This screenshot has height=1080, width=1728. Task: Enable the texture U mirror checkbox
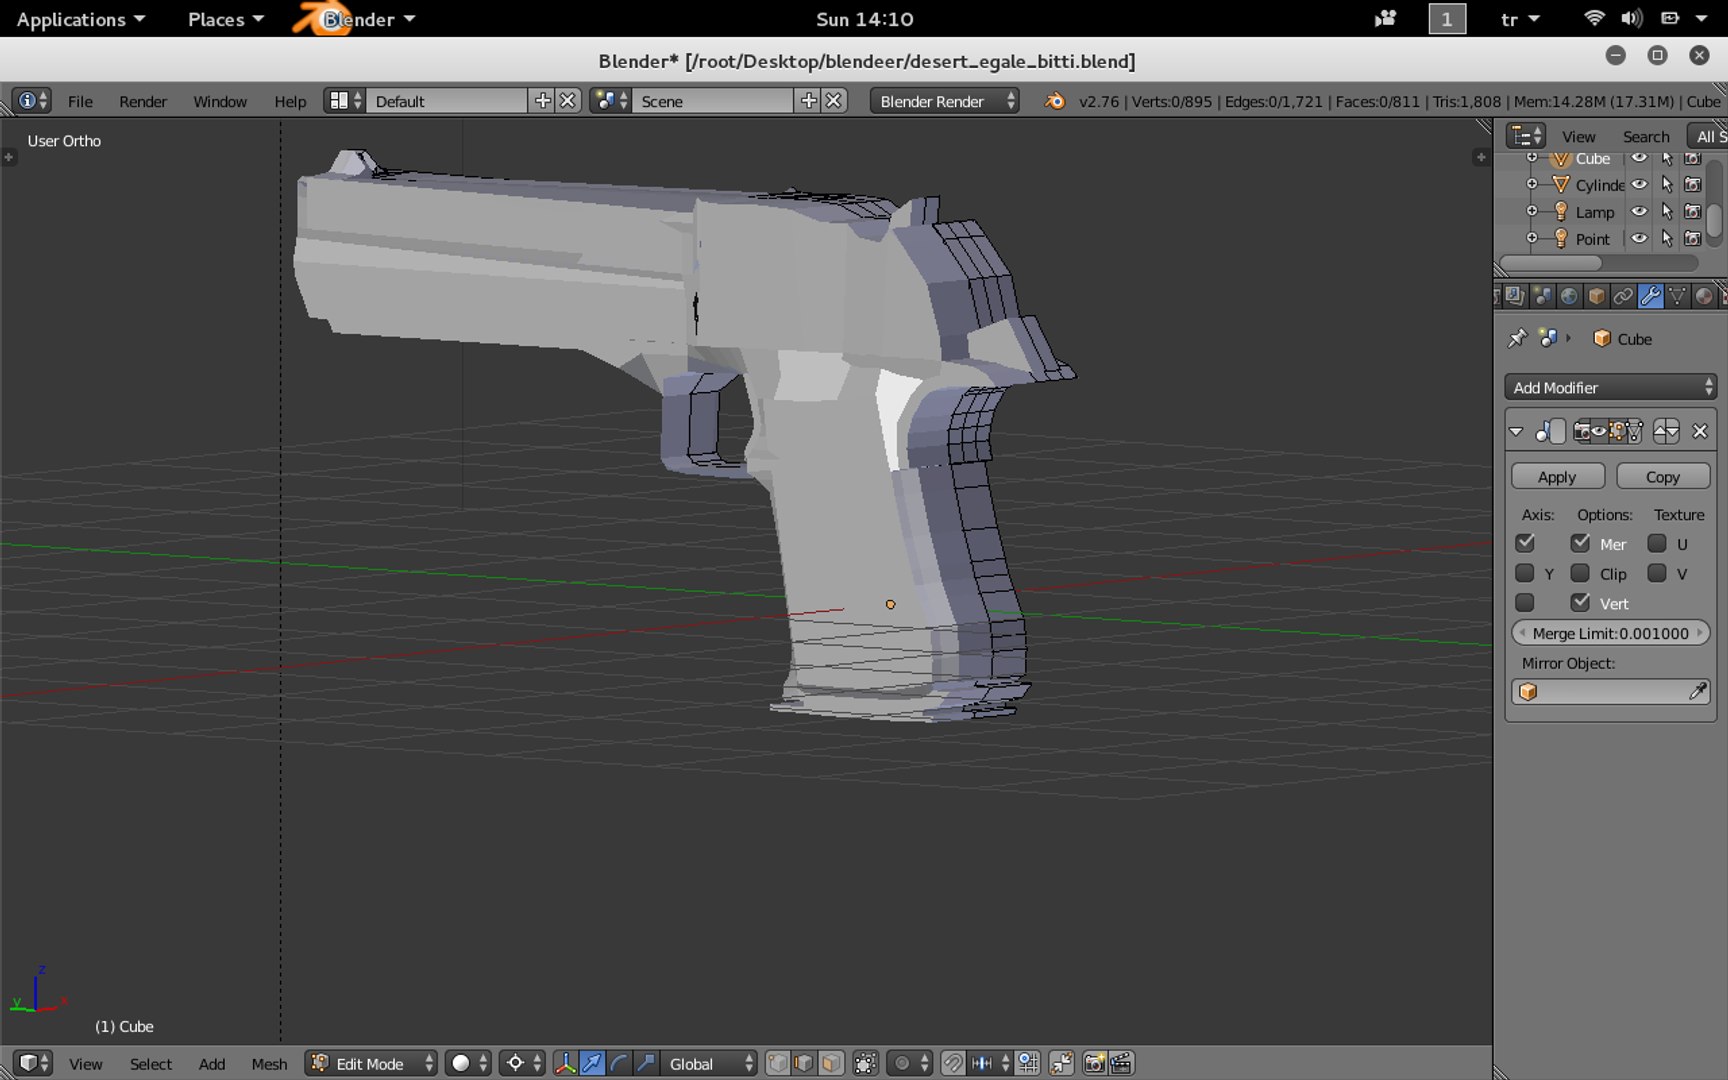pyautogui.click(x=1657, y=543)
